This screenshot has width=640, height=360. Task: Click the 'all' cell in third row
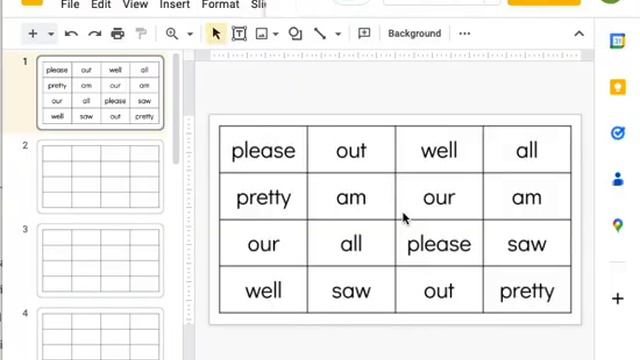point(351,243)
